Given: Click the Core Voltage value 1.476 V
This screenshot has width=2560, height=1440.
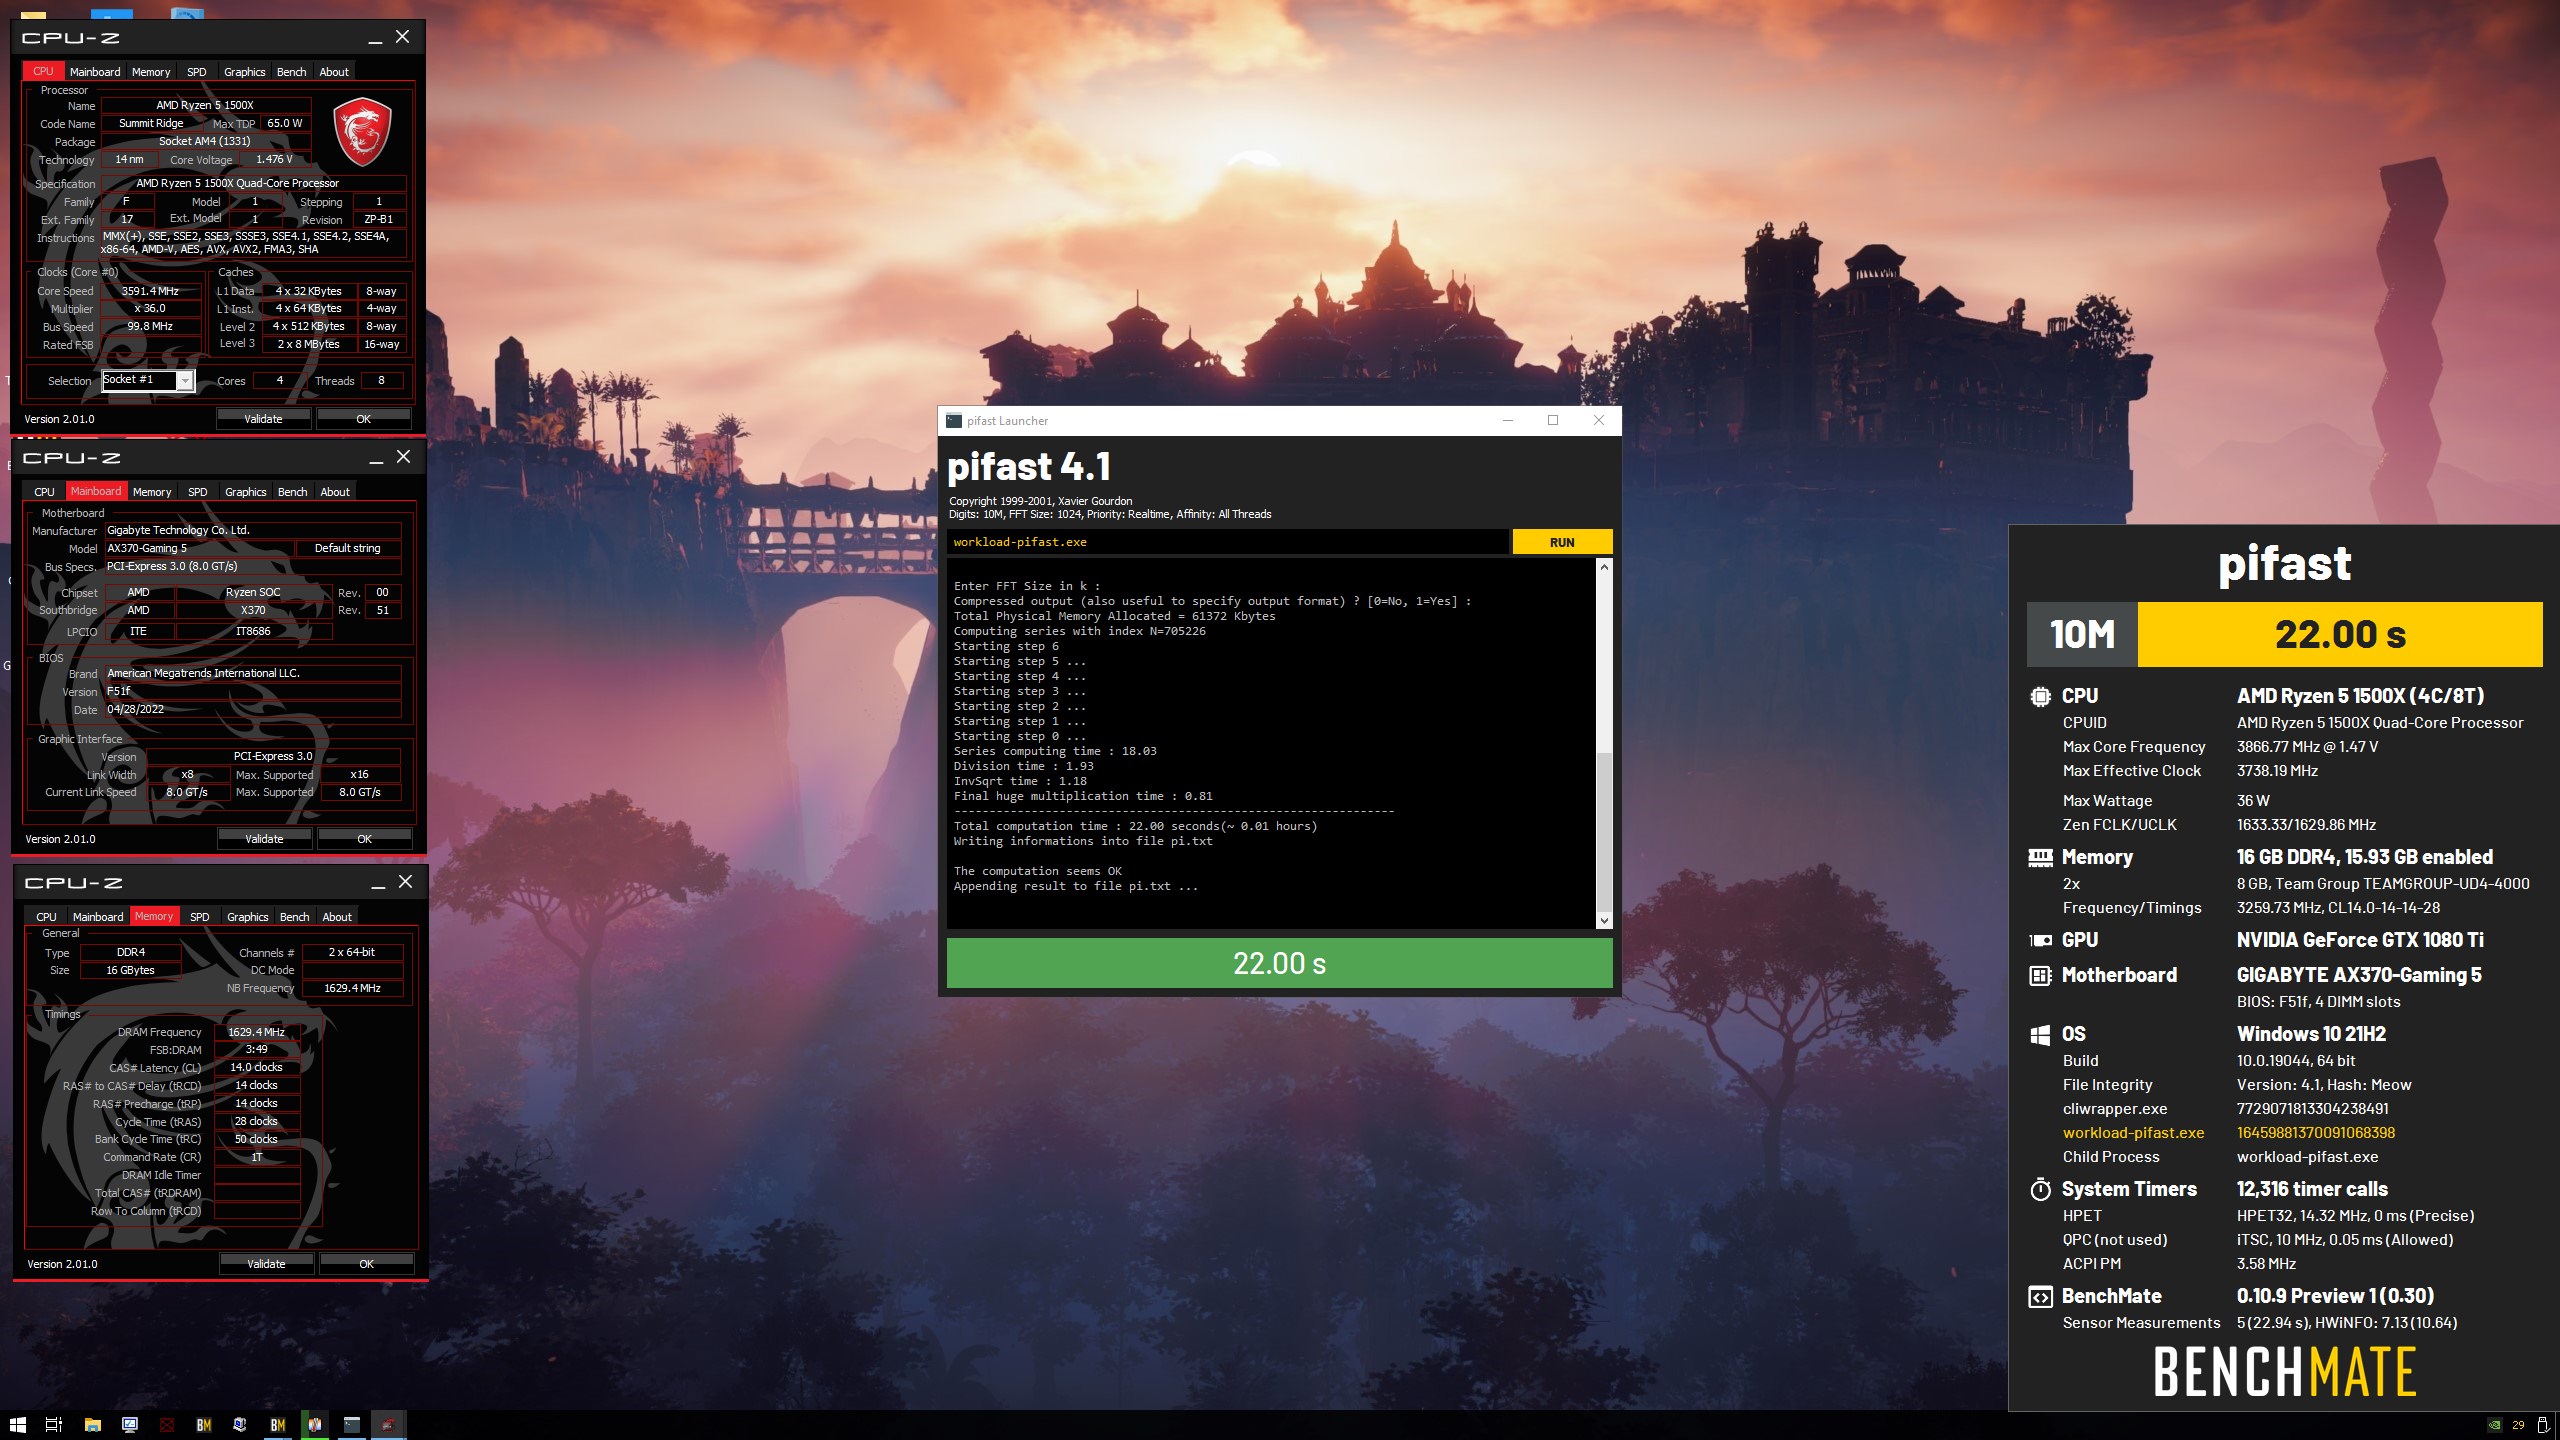Looking at the screenshot, I should (275, 159).
